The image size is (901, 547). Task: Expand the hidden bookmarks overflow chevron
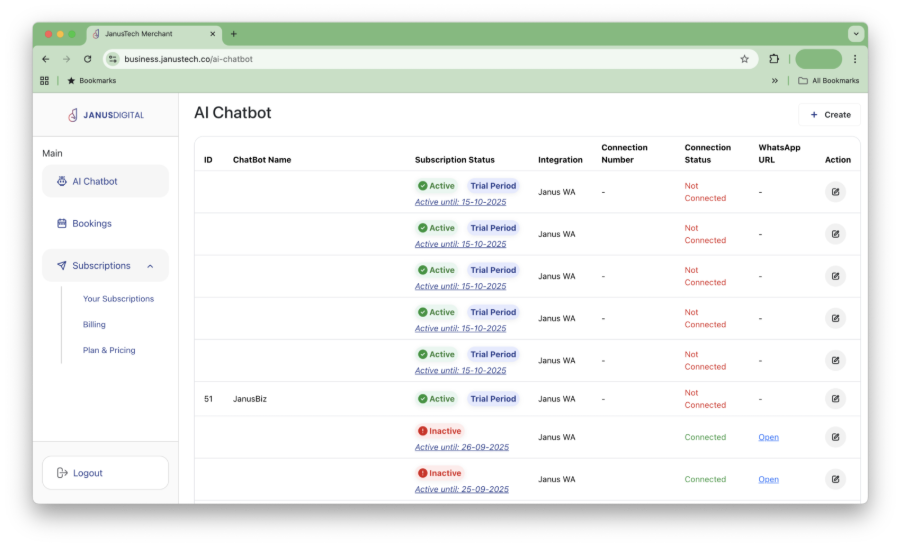(775, 81)
